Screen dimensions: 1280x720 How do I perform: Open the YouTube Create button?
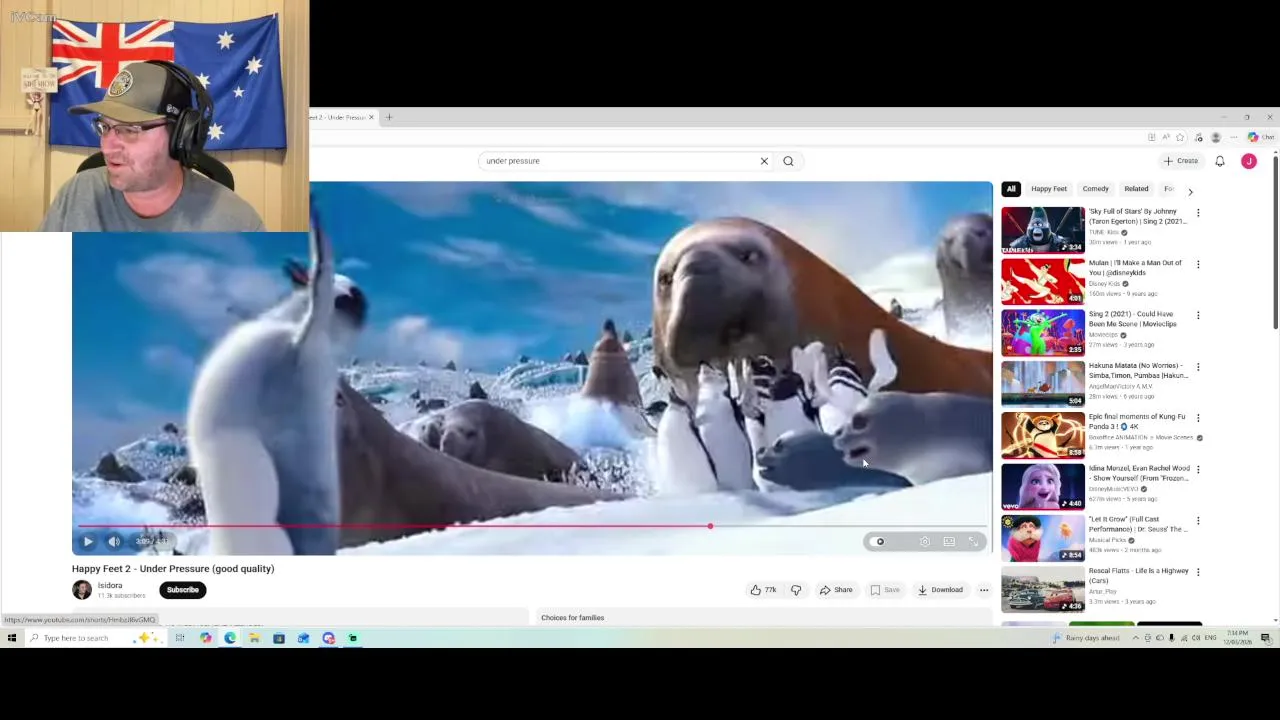pyautogui.click(x=1181, y=161)
